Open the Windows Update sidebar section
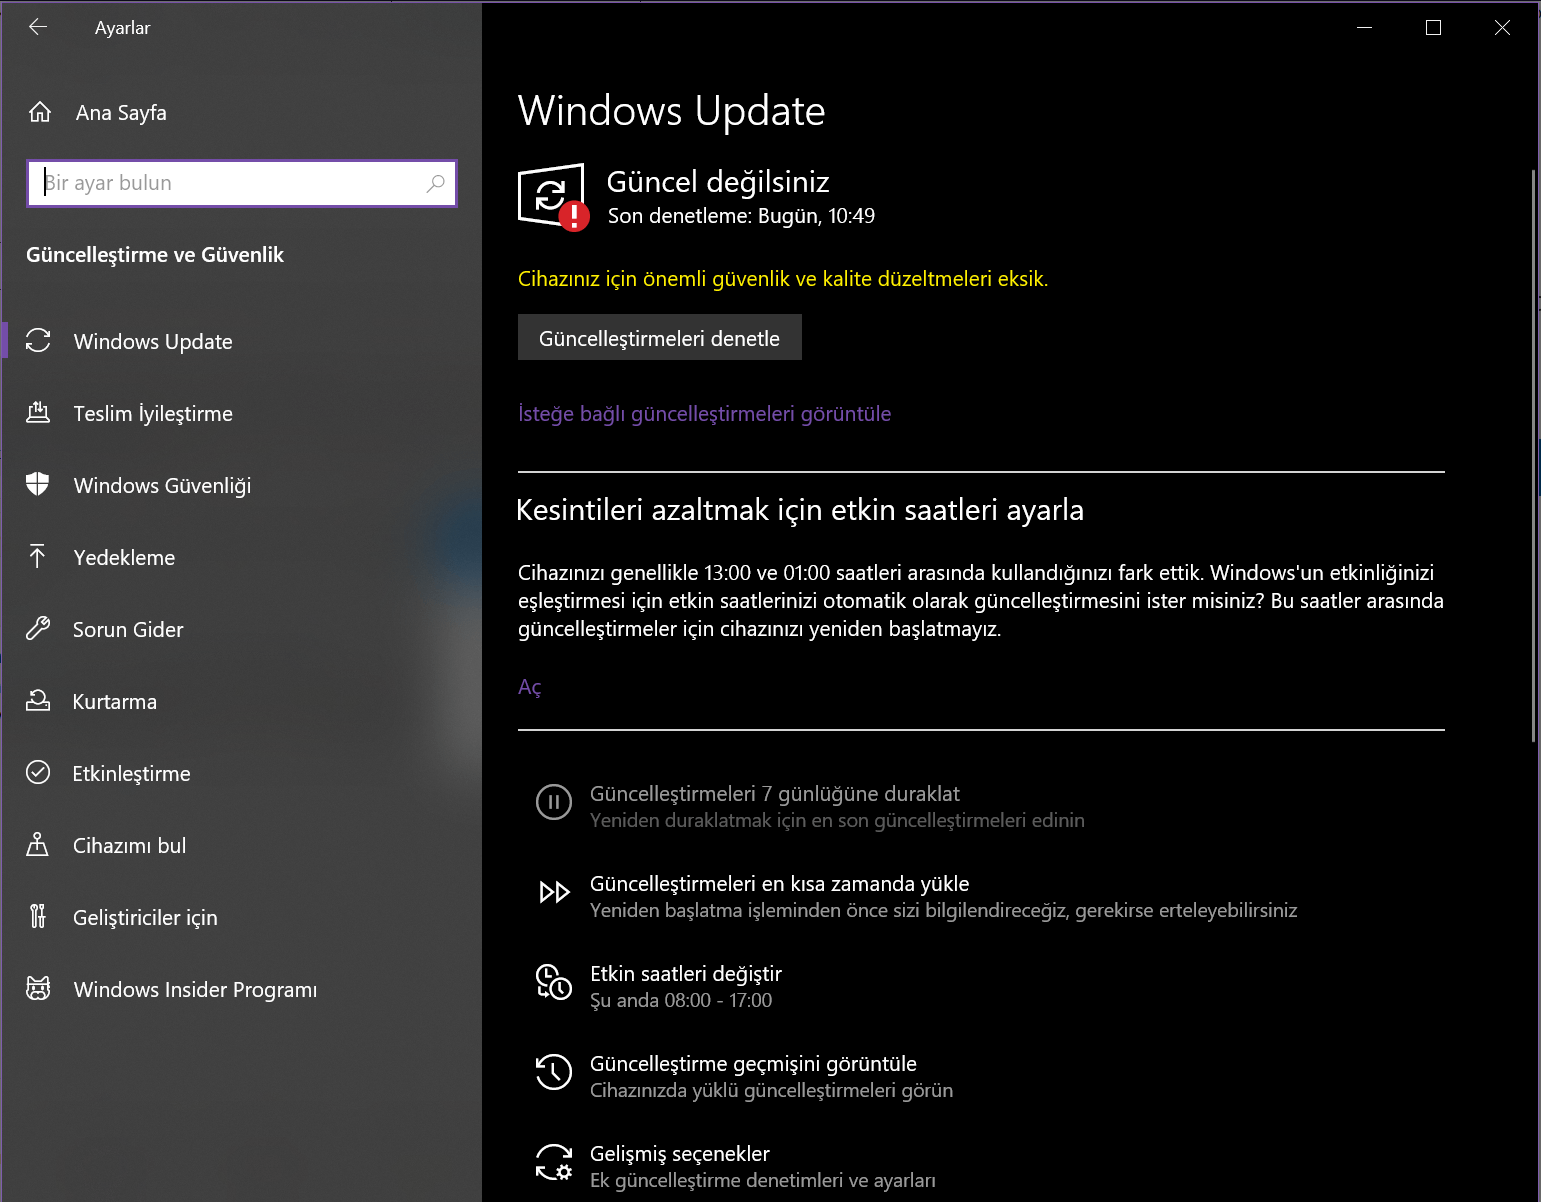Image resolution: width=1541 pixels, height=1202 pixels. 242,341
